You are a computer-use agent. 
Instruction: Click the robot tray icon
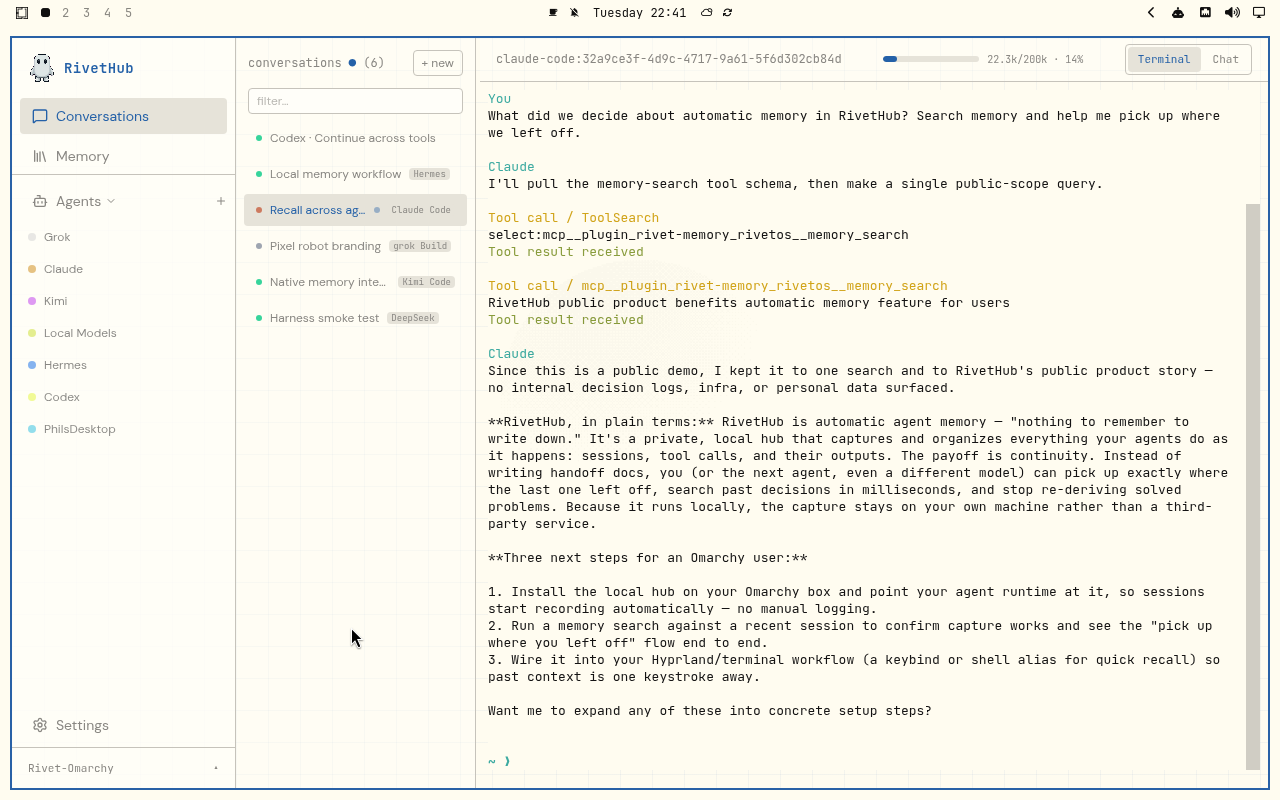click(x=1178, y=13)
